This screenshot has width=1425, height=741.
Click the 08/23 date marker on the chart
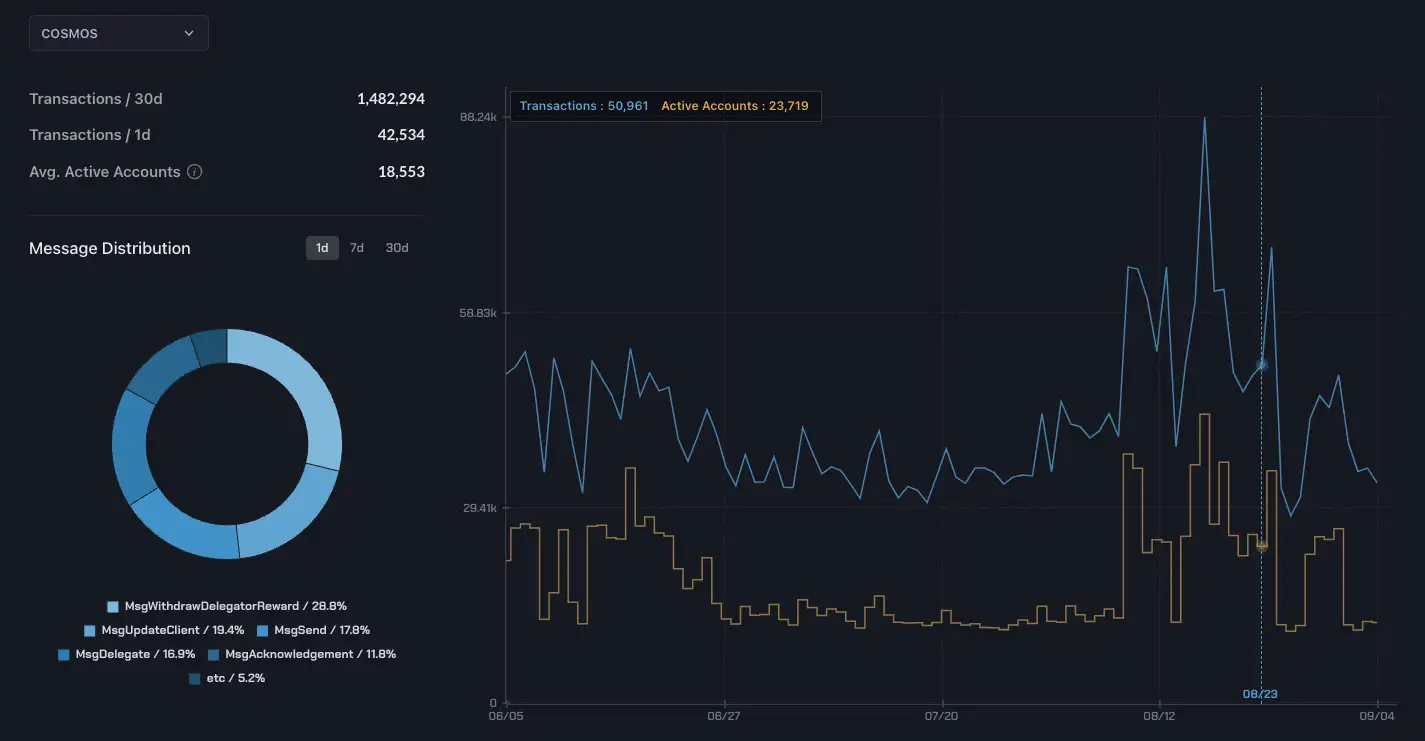click(1259, 692)
